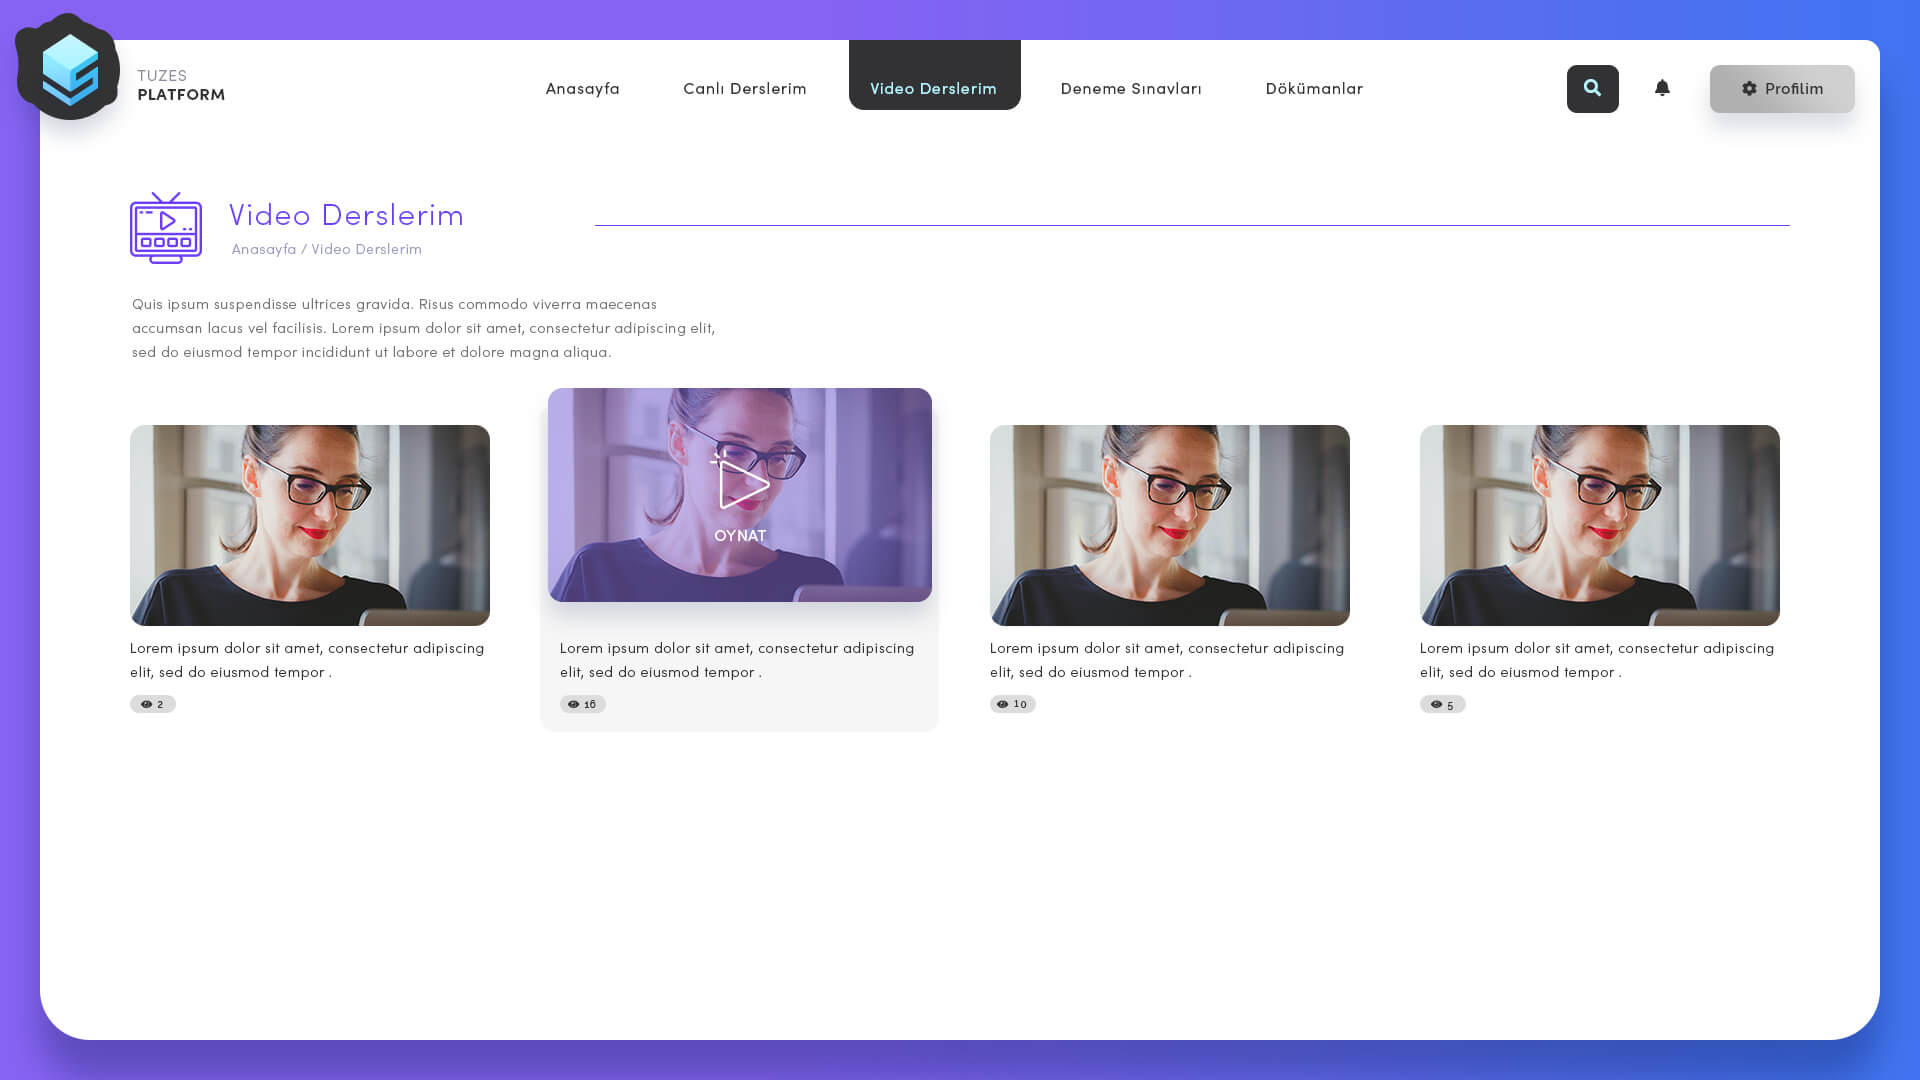Play the highlighted video with OYNAT icon

click(740, 495)
